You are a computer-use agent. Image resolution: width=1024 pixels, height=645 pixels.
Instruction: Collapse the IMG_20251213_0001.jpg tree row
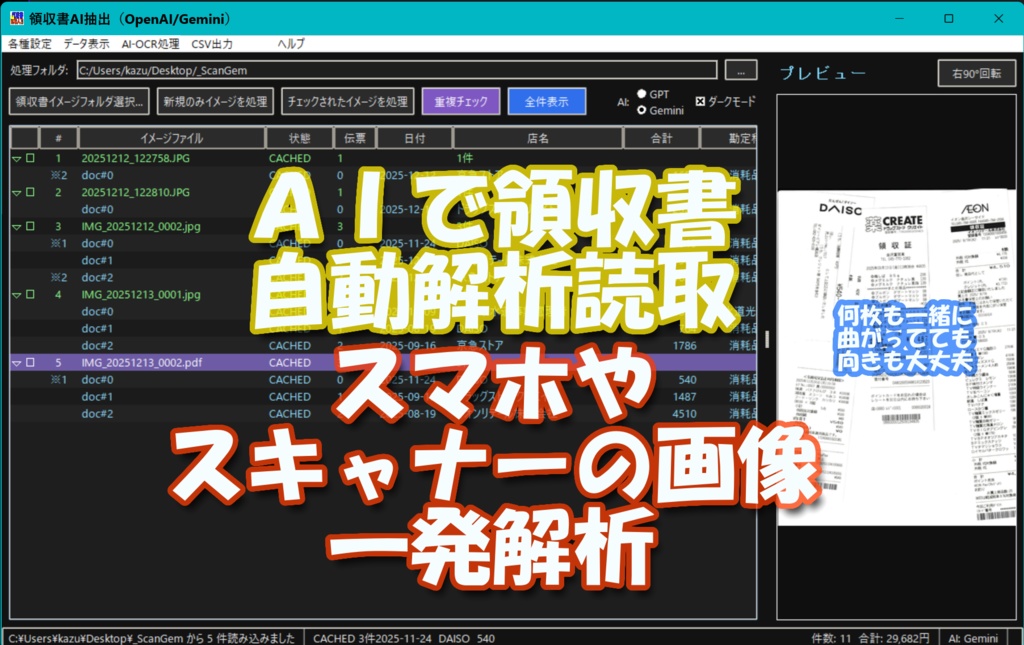tap(14, 294)
